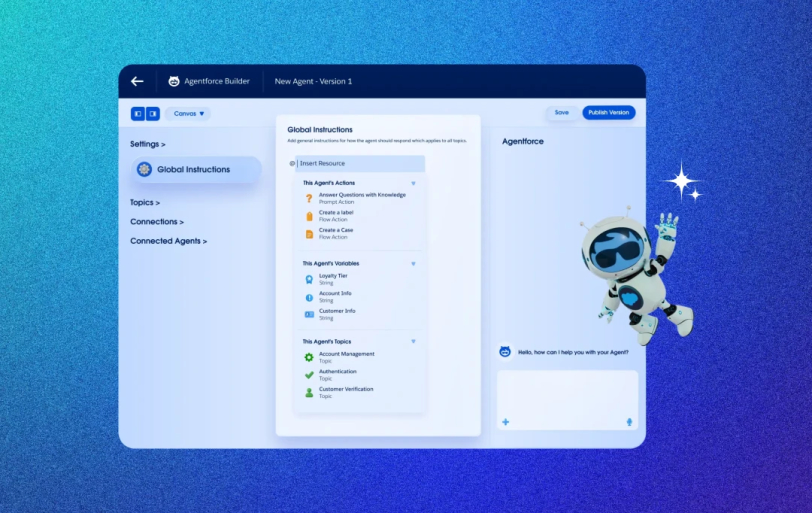Screen dimensions: 812x513
Task: Expand the Settings section
Action: click(148, 144)
